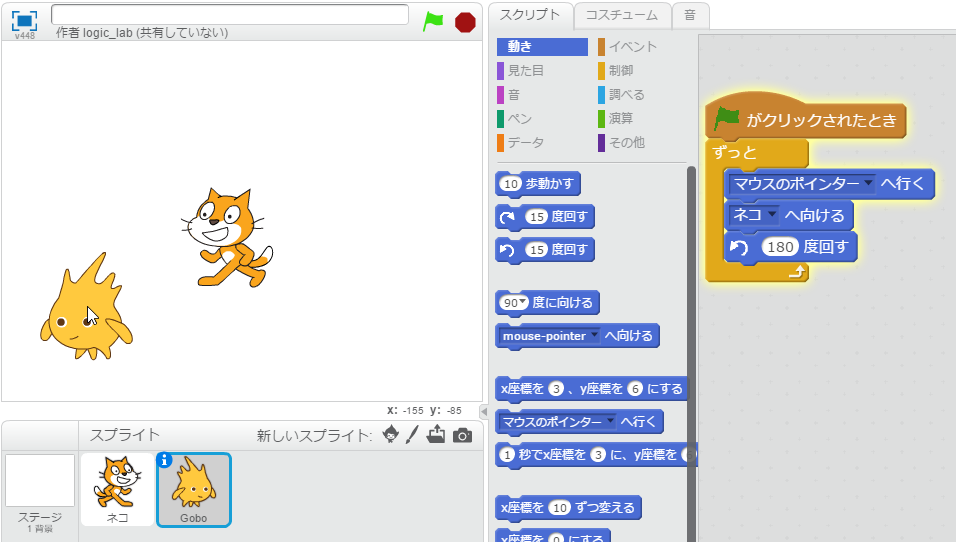The height and width of the screenshot is (542, 956).
Task: Toggle full screen presentation mode icon
Action: [24, 21]
